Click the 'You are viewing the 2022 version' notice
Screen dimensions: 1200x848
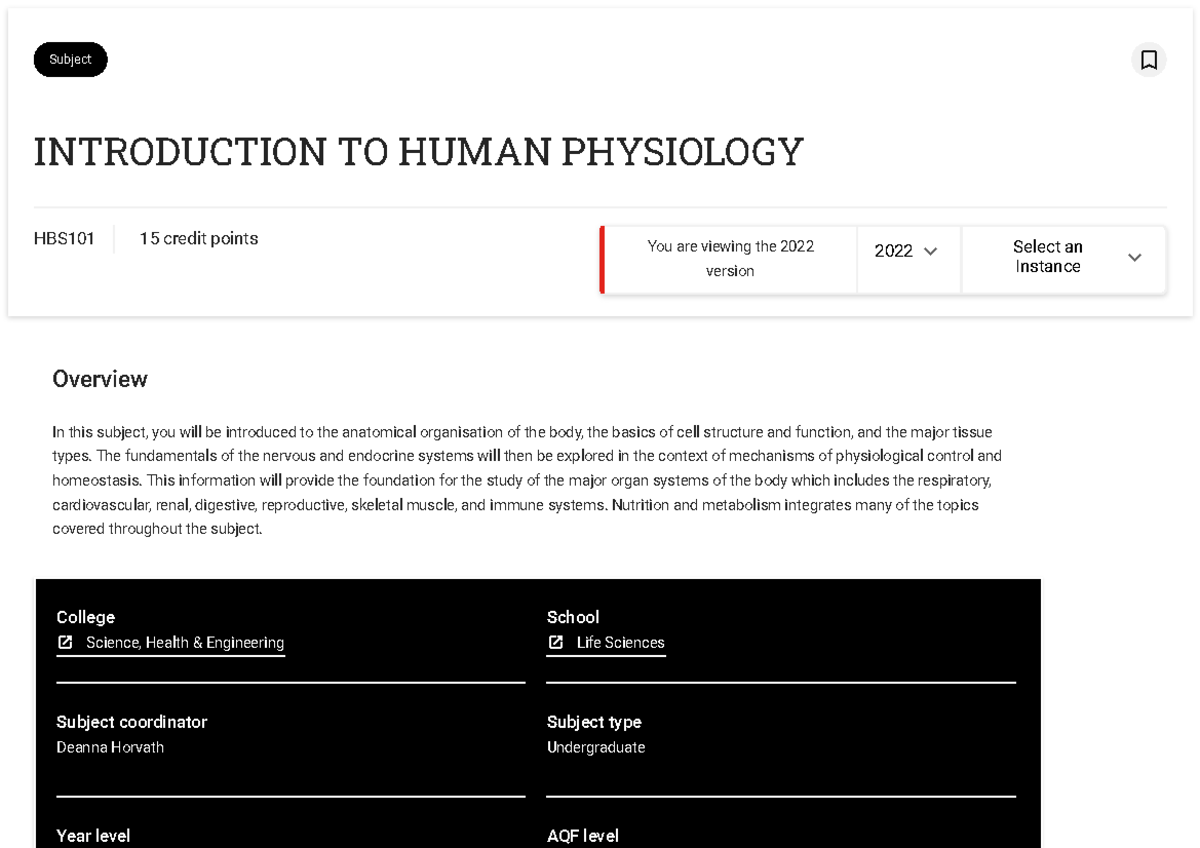pos(730,259)
